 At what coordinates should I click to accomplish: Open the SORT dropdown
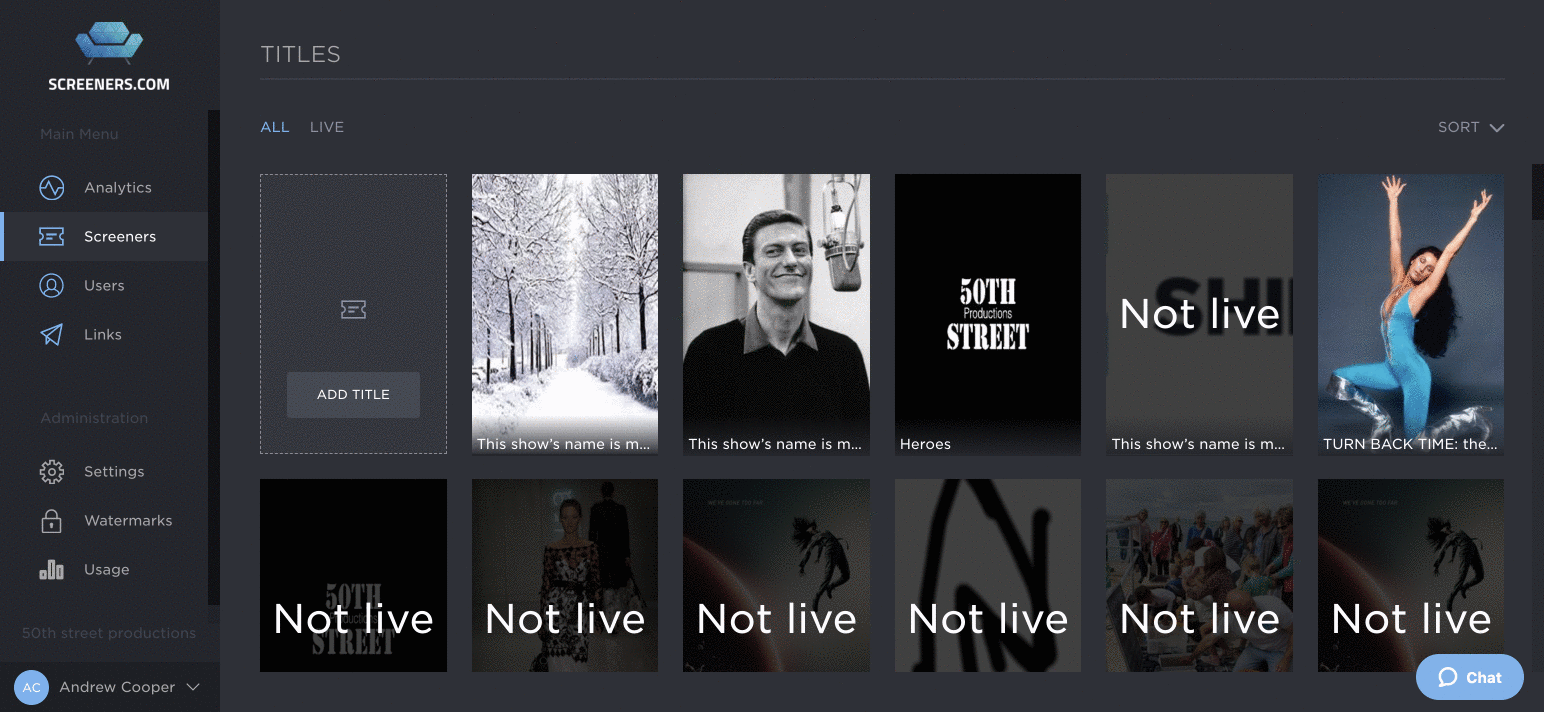(1471, 127)
